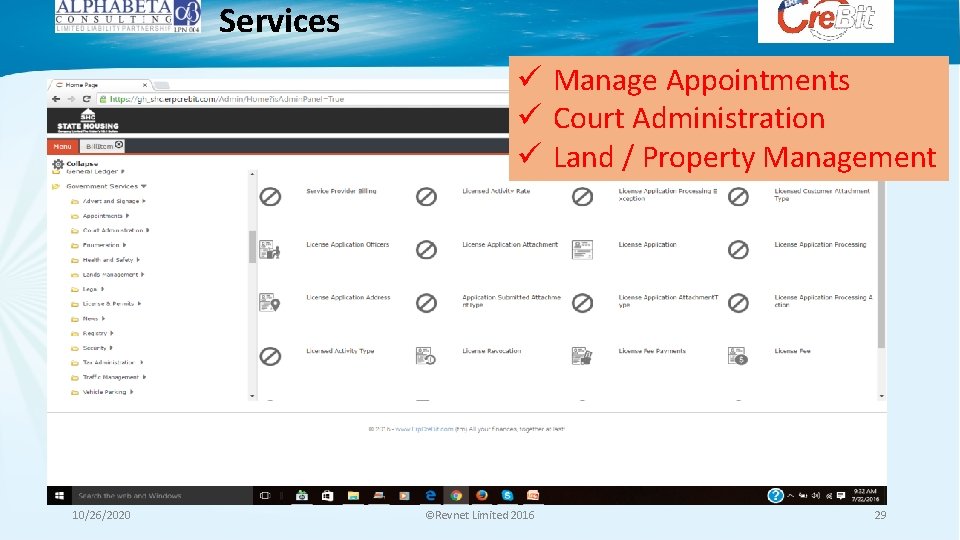Screen dimensions: 960x540
Task: Open License Application Address icon
Action: [x=270, y=302]
